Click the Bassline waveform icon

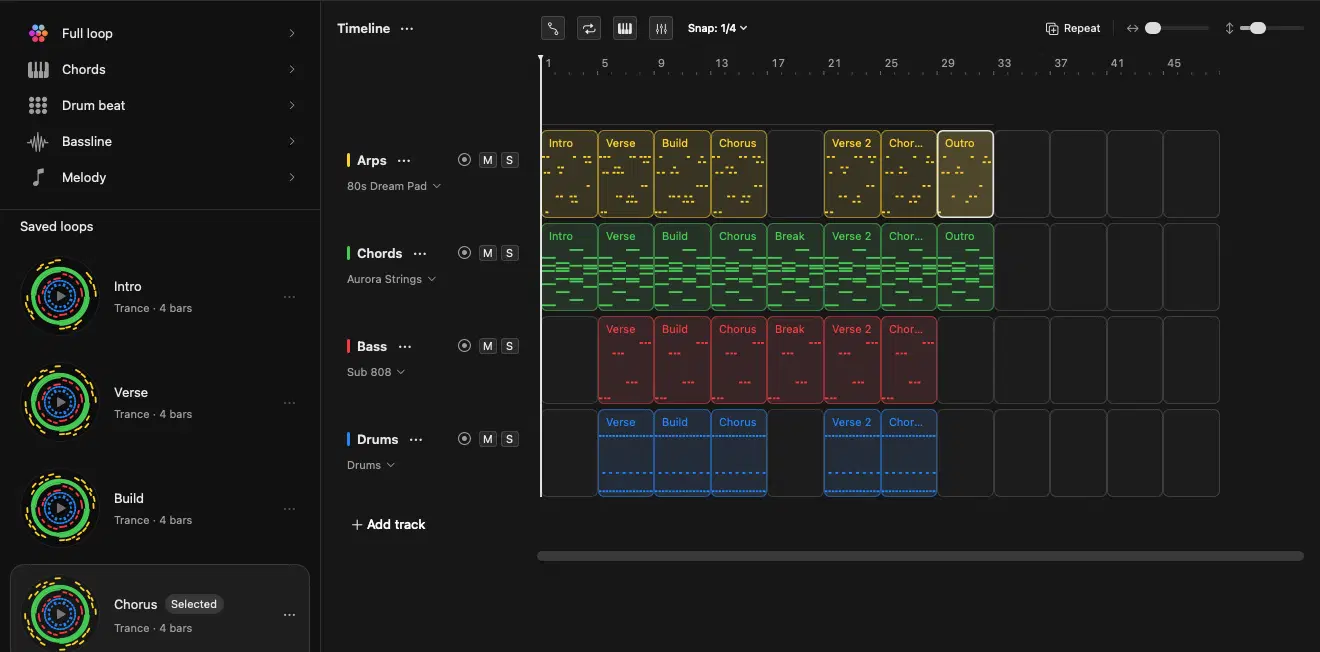click(x=38, y=141)
